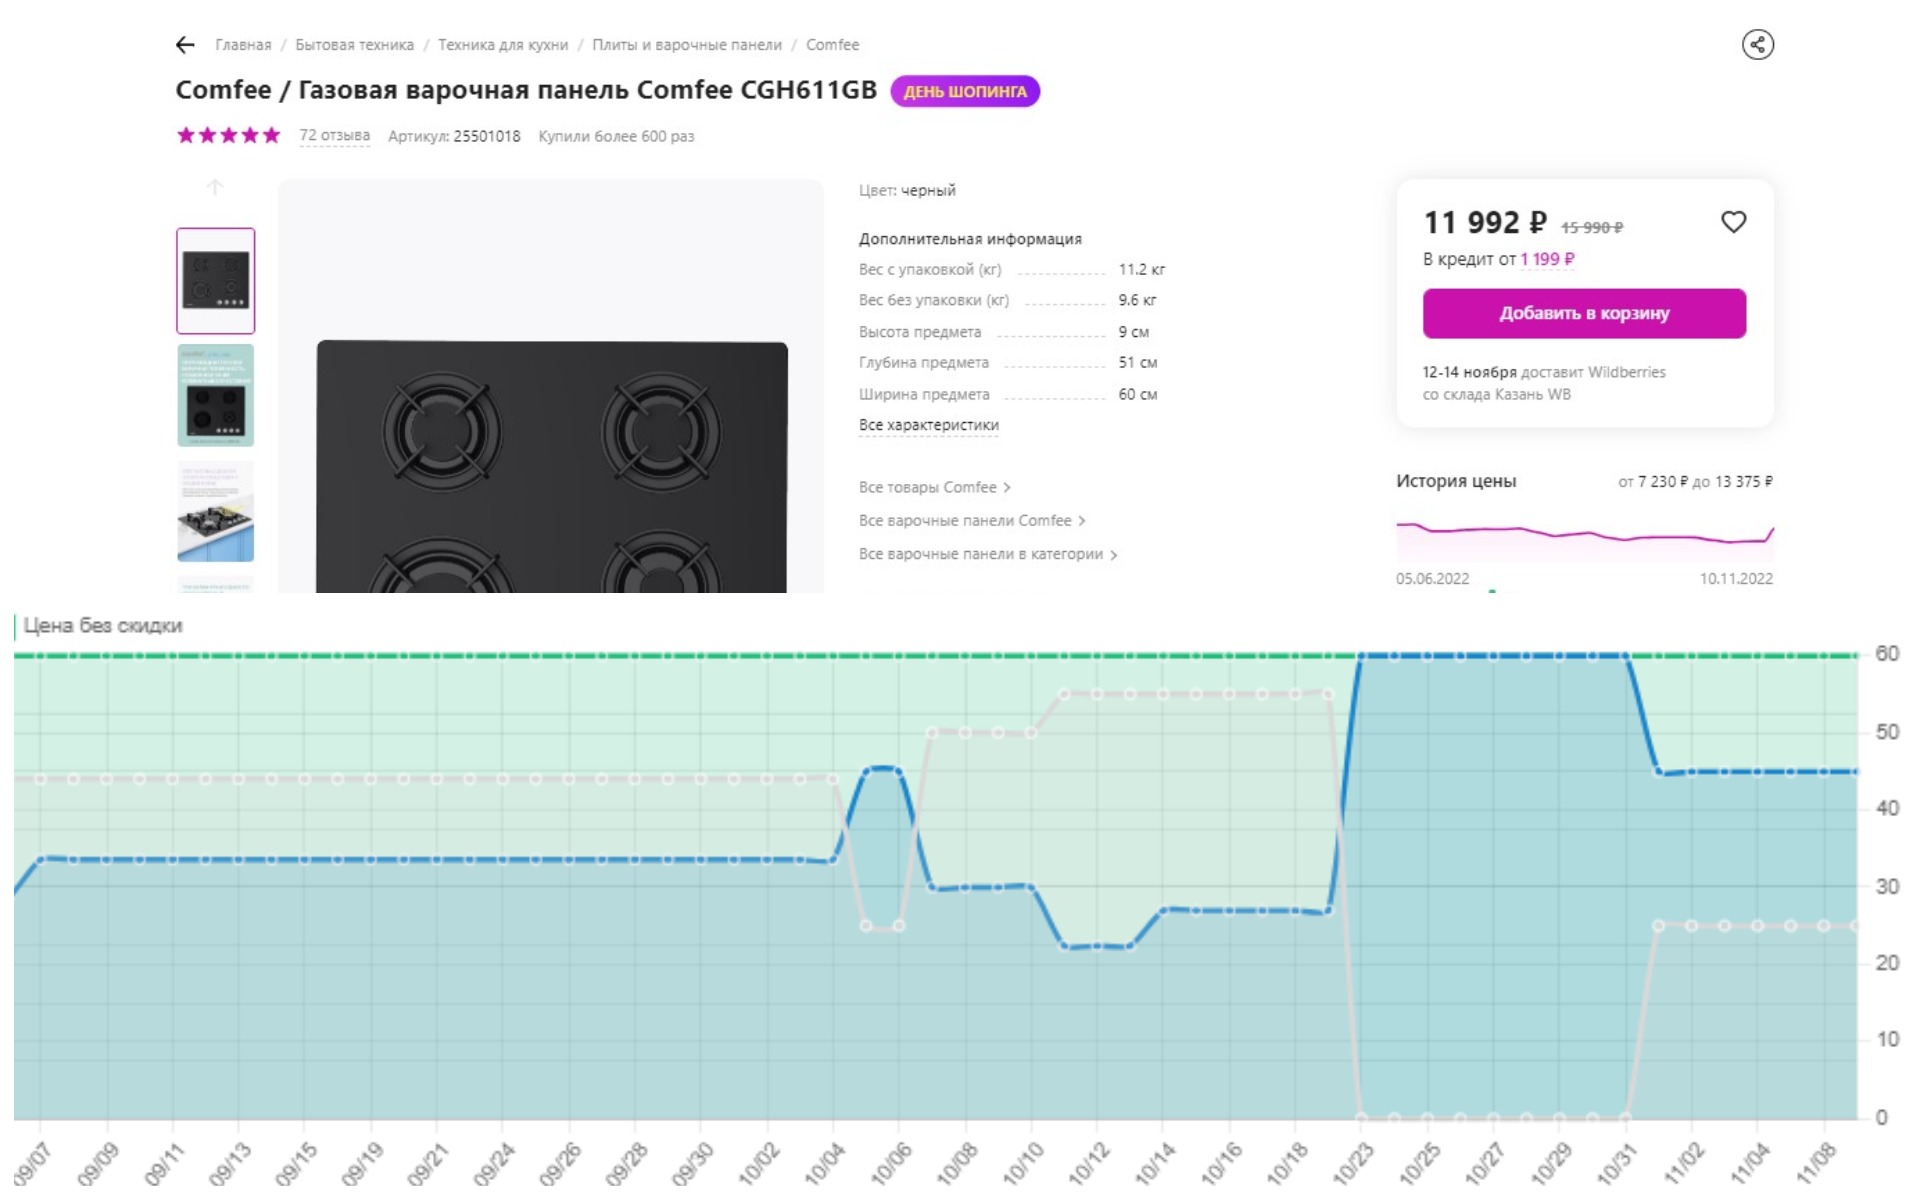Open Плиты и варочные панели breadcrumb
Image resolution: width=1920 pixels, height=1200 pixels.
tap(686, 45)
